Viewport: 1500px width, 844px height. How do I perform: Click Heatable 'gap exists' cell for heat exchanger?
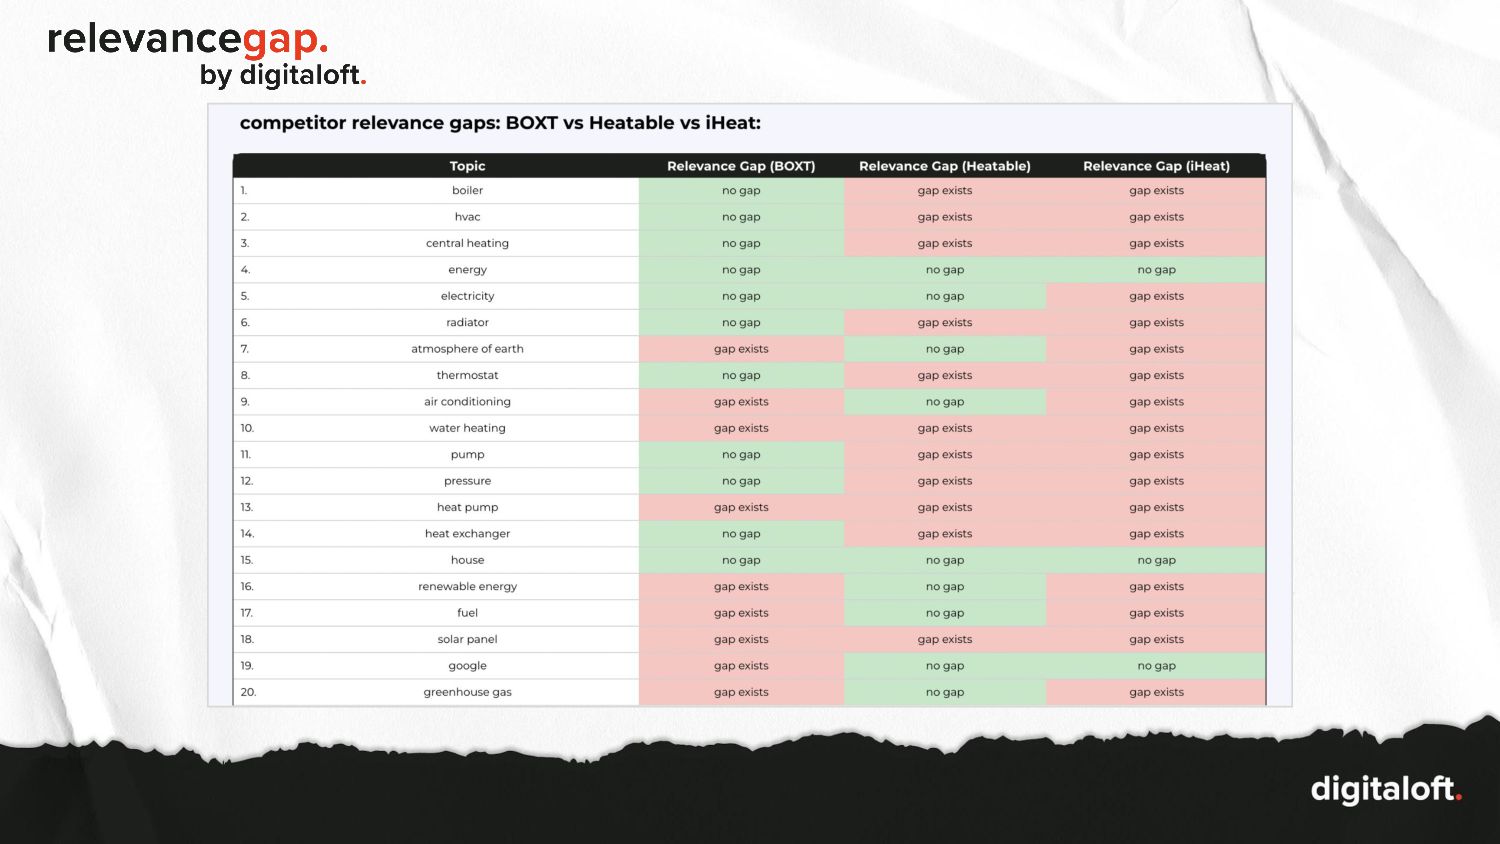[945, 534]
